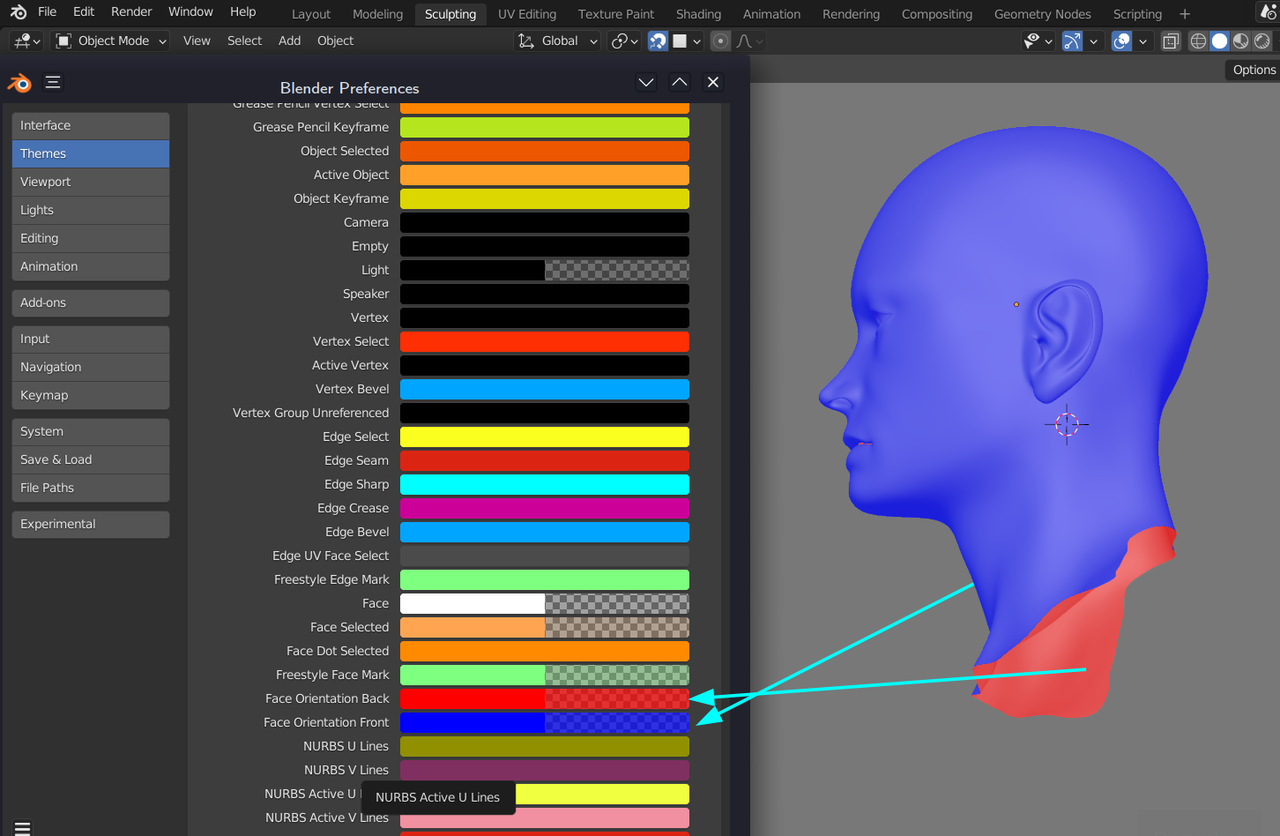This screenshot has width=1280, height=836.
Task: Switch to the Geometry Nodes workspace tab
Action: point(1043,14)
